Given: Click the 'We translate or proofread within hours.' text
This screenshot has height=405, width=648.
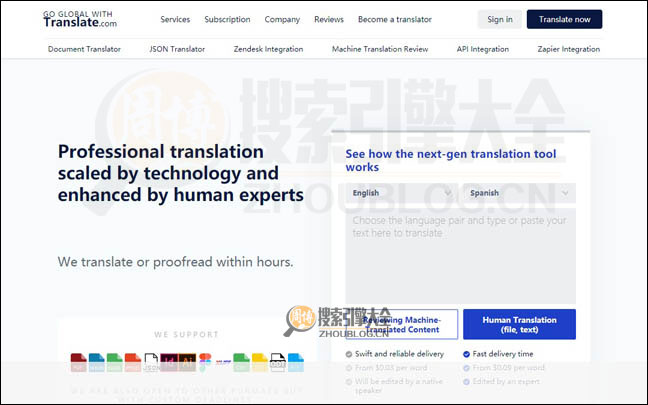Looking at the screenshot, I should pyautogui.click(x=175, y=262).
